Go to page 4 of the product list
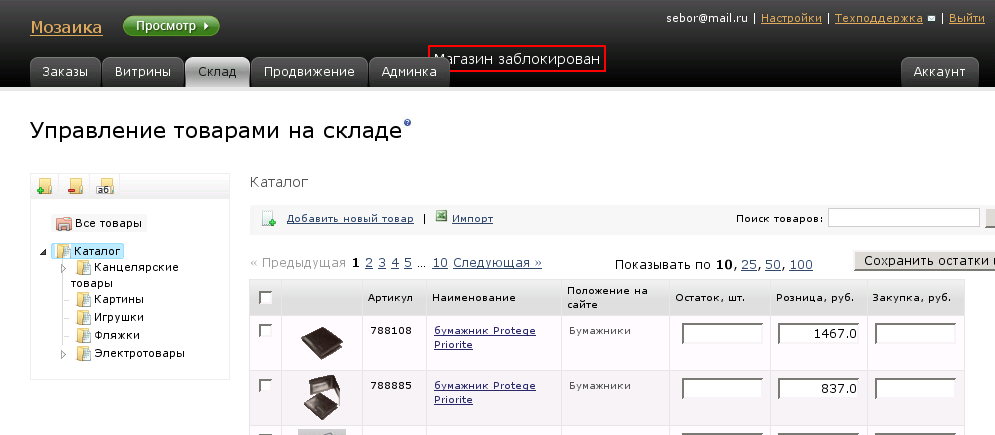The height and width of the screenshot is (435, 995). pos(395,263)
